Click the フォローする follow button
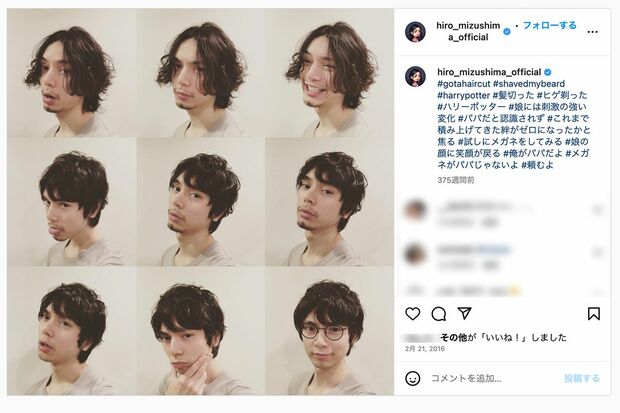620x413 pixels. click(x=550, y=25)
